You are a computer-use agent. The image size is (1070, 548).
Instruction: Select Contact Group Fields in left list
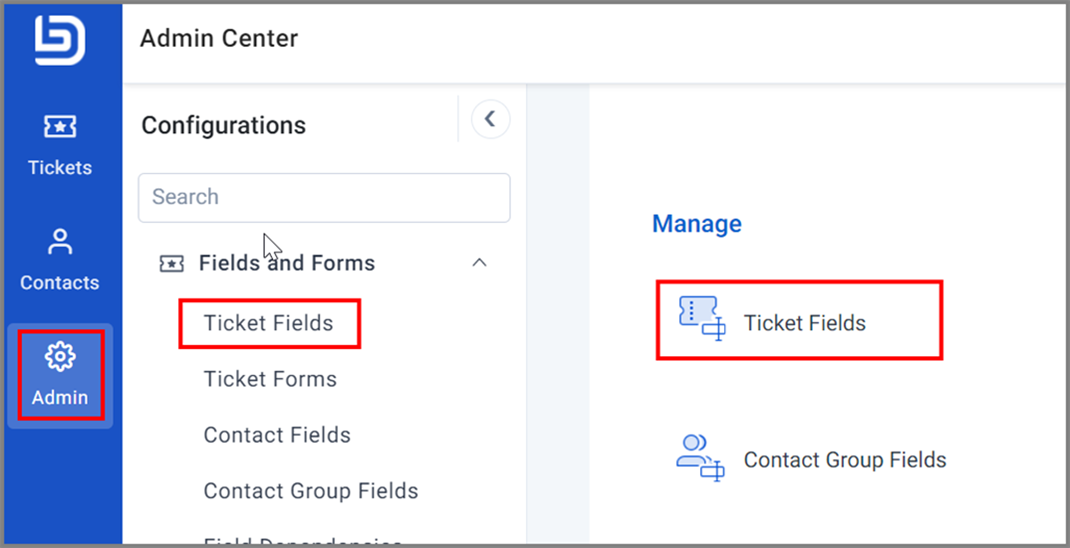click(311, 491)
